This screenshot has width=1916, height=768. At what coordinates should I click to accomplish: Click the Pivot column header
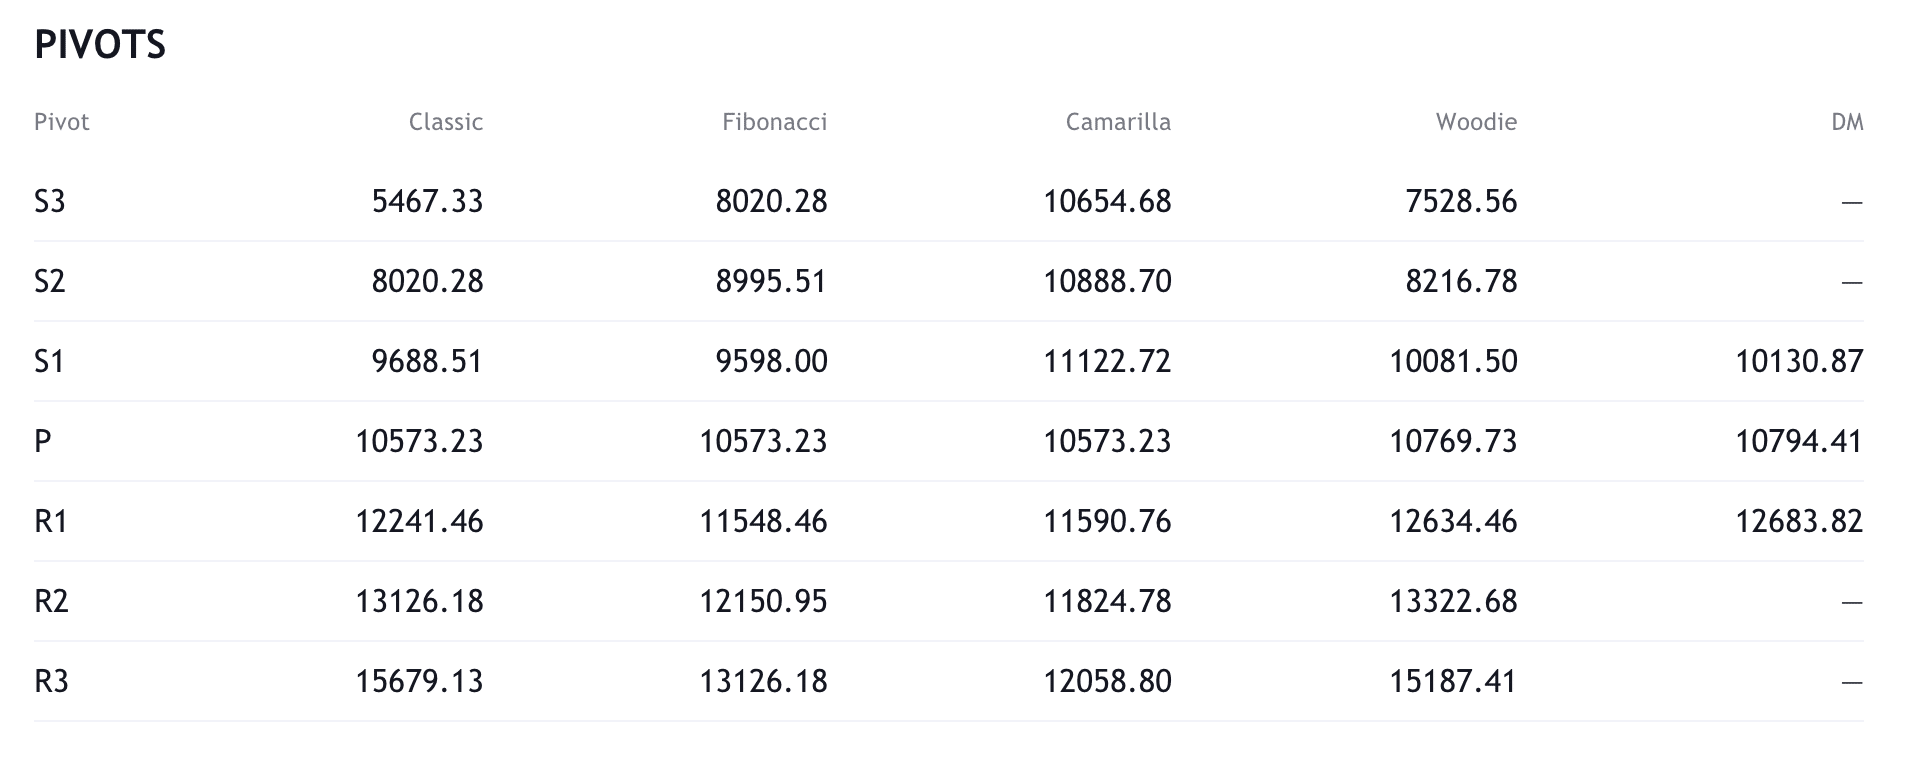pyautogui.click(x=62, y=122)
